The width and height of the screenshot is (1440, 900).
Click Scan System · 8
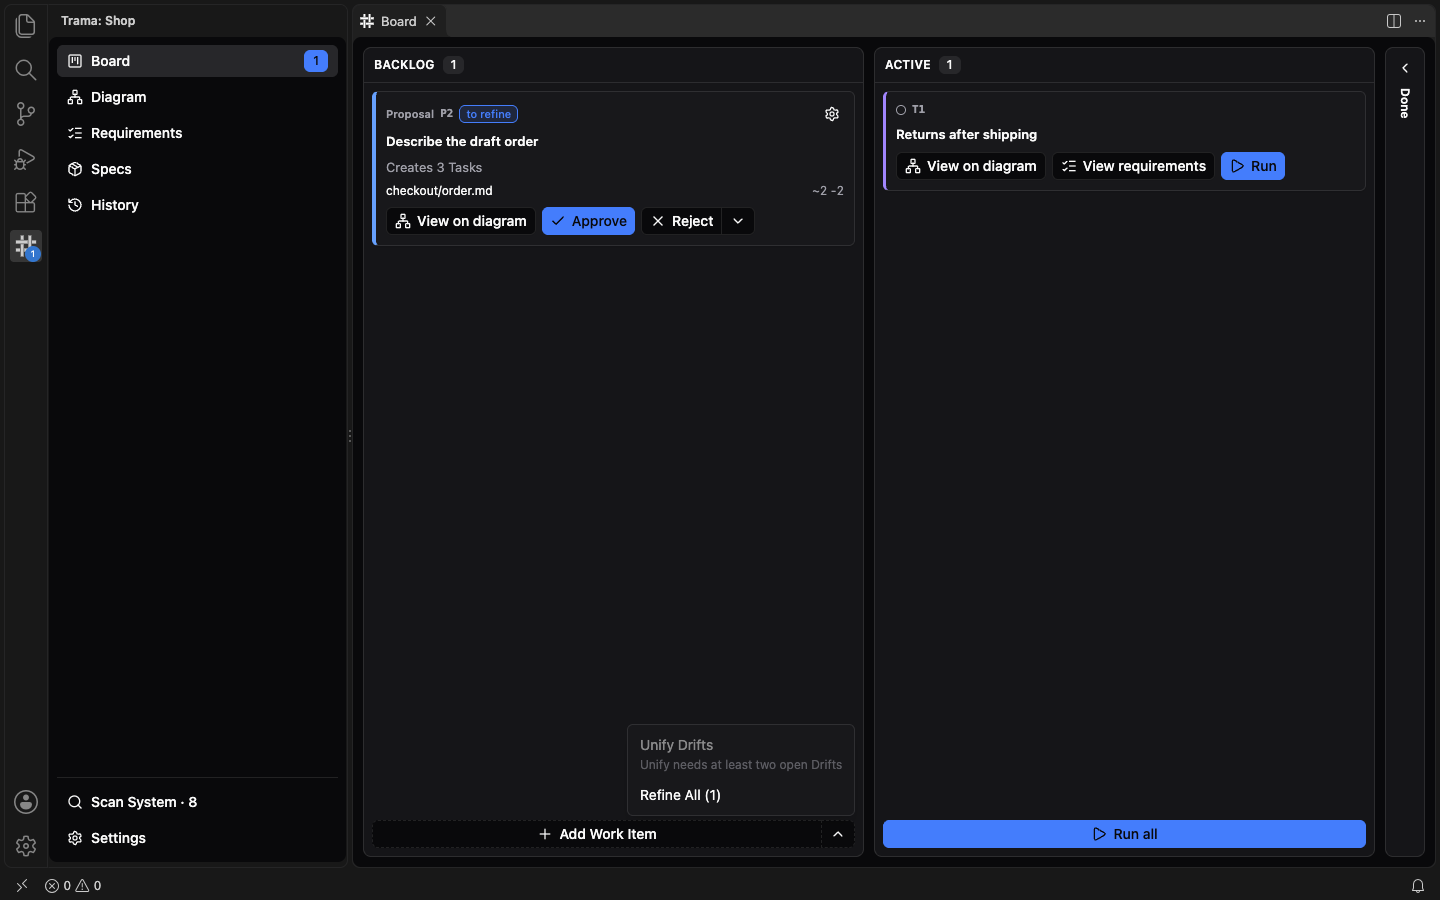(198, 802)
